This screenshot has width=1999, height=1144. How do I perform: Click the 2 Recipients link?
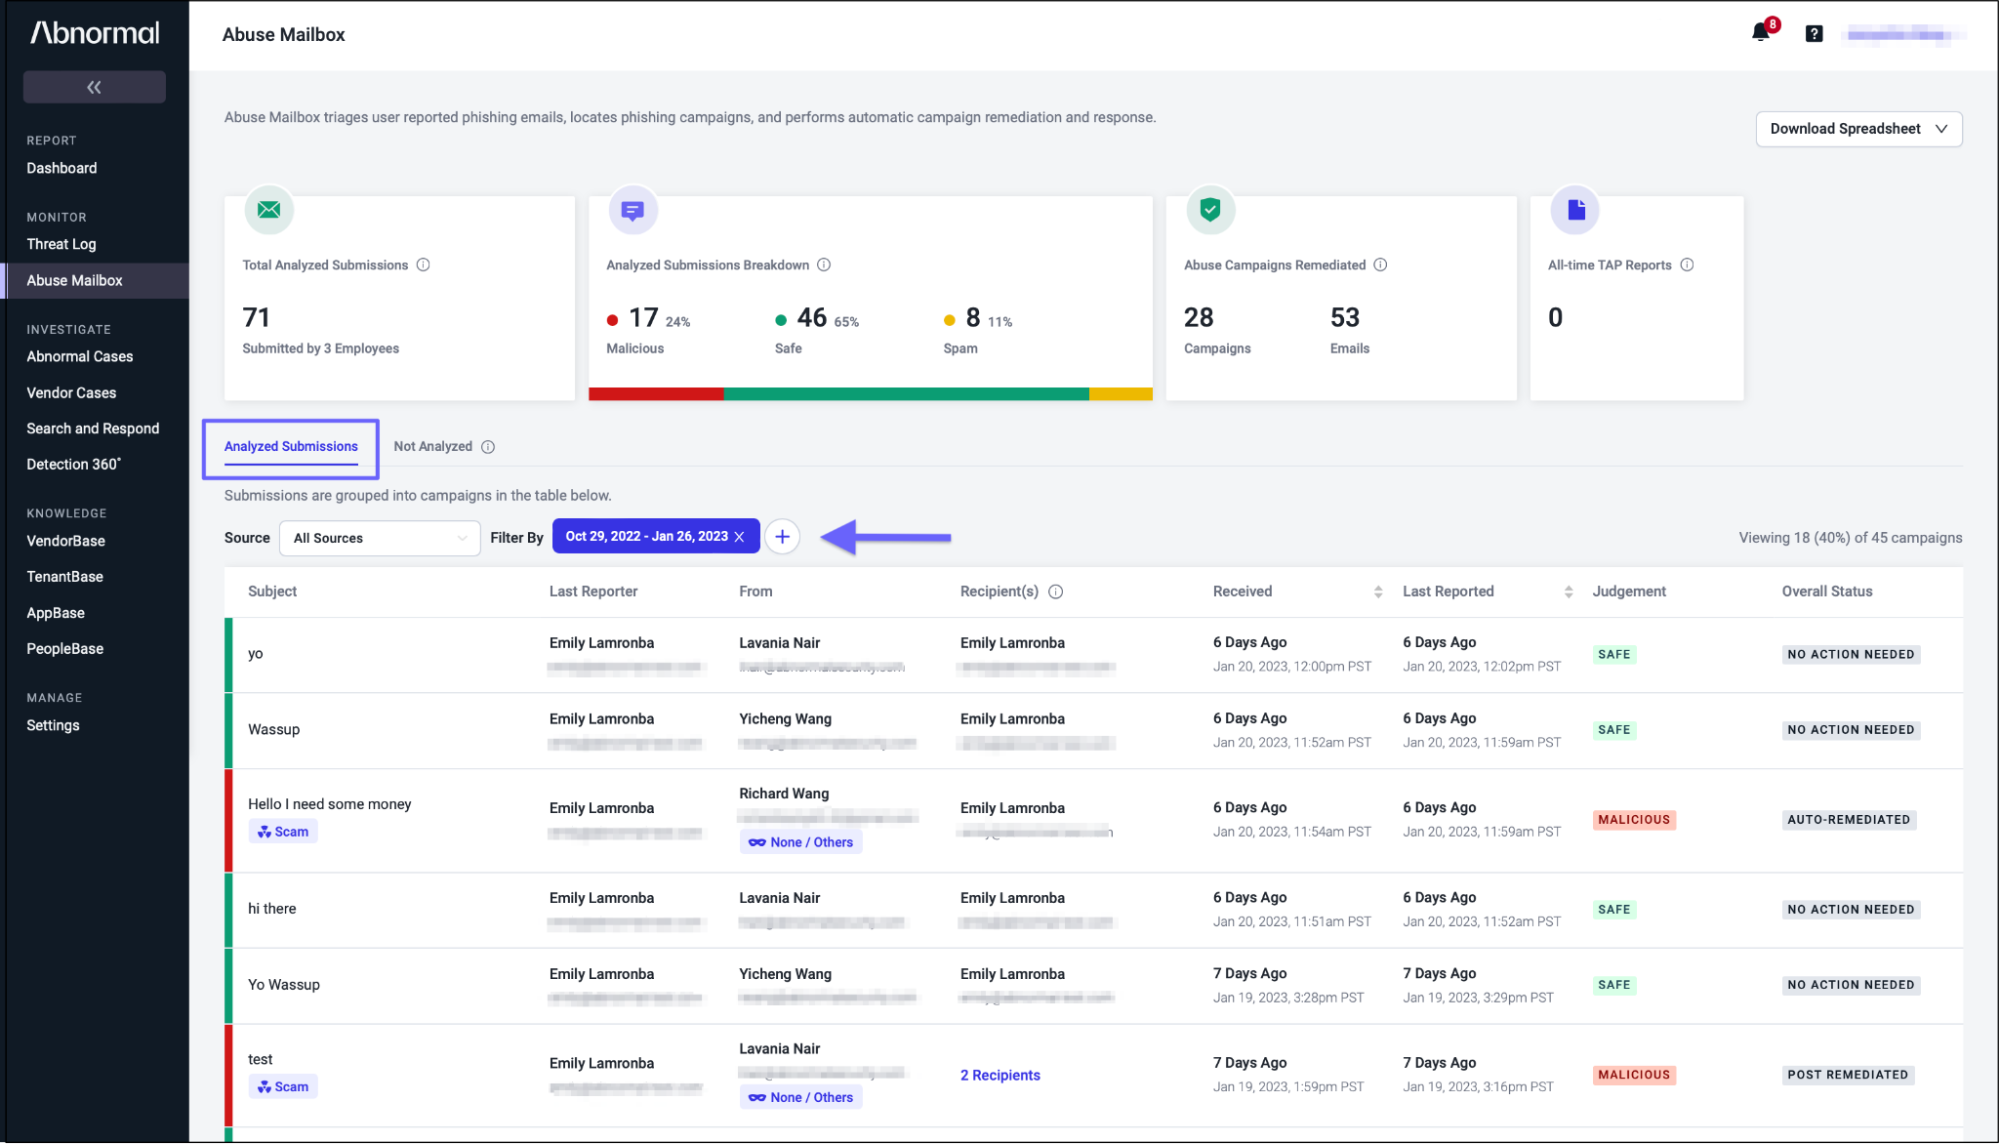(x=999, y=1075)
